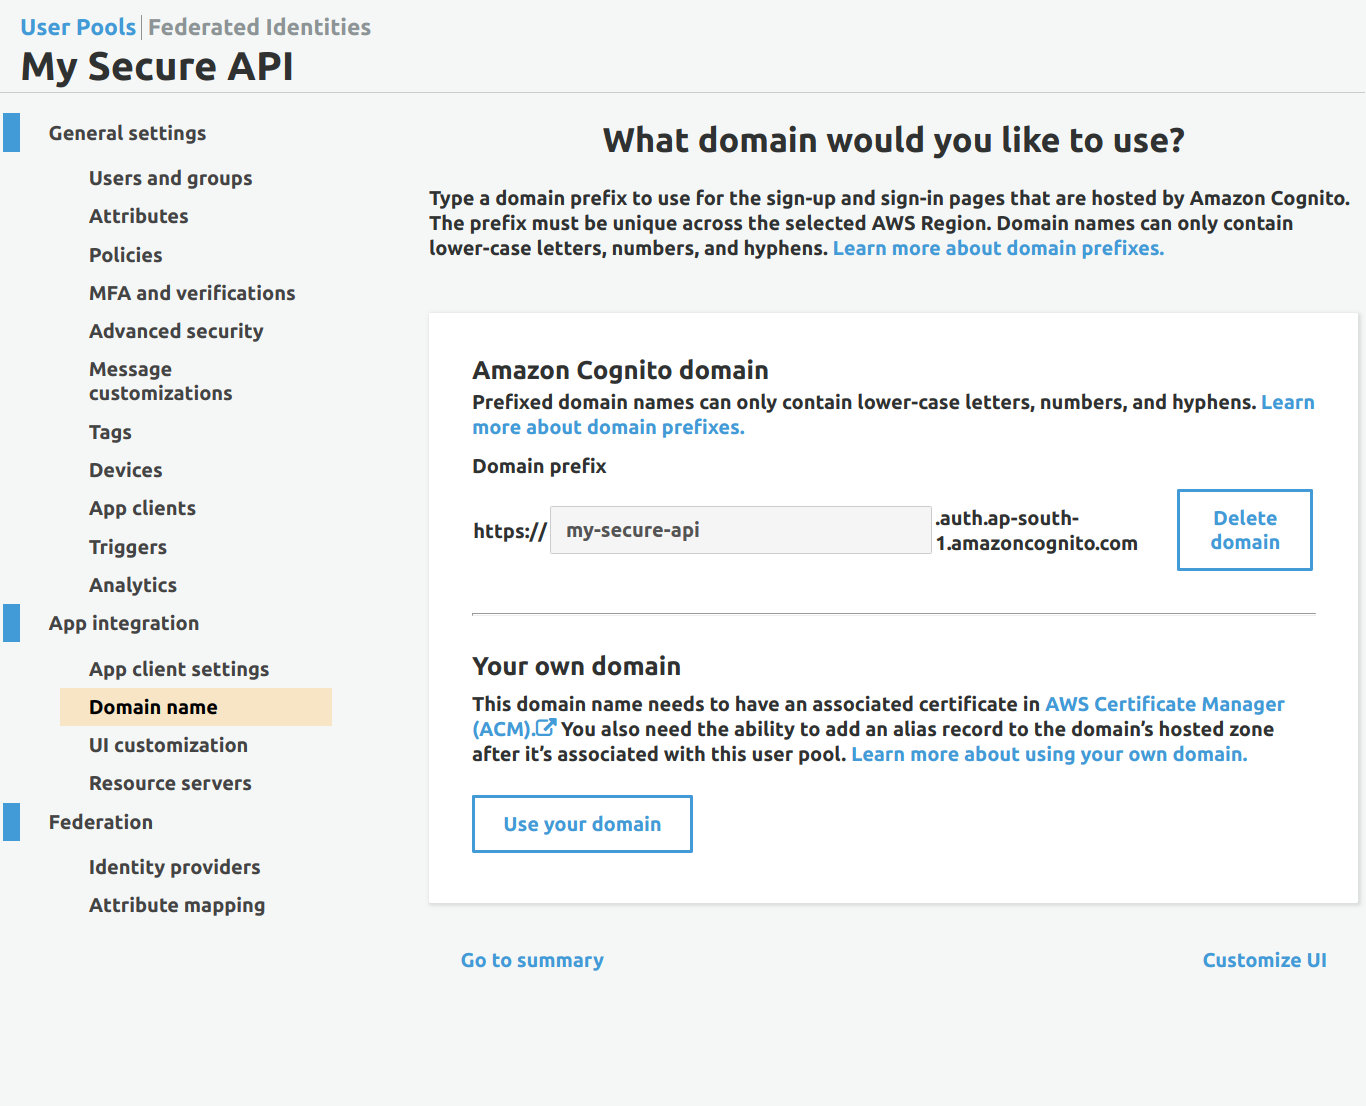
Task: Open the Triggers section
Action: pos(127,547)
